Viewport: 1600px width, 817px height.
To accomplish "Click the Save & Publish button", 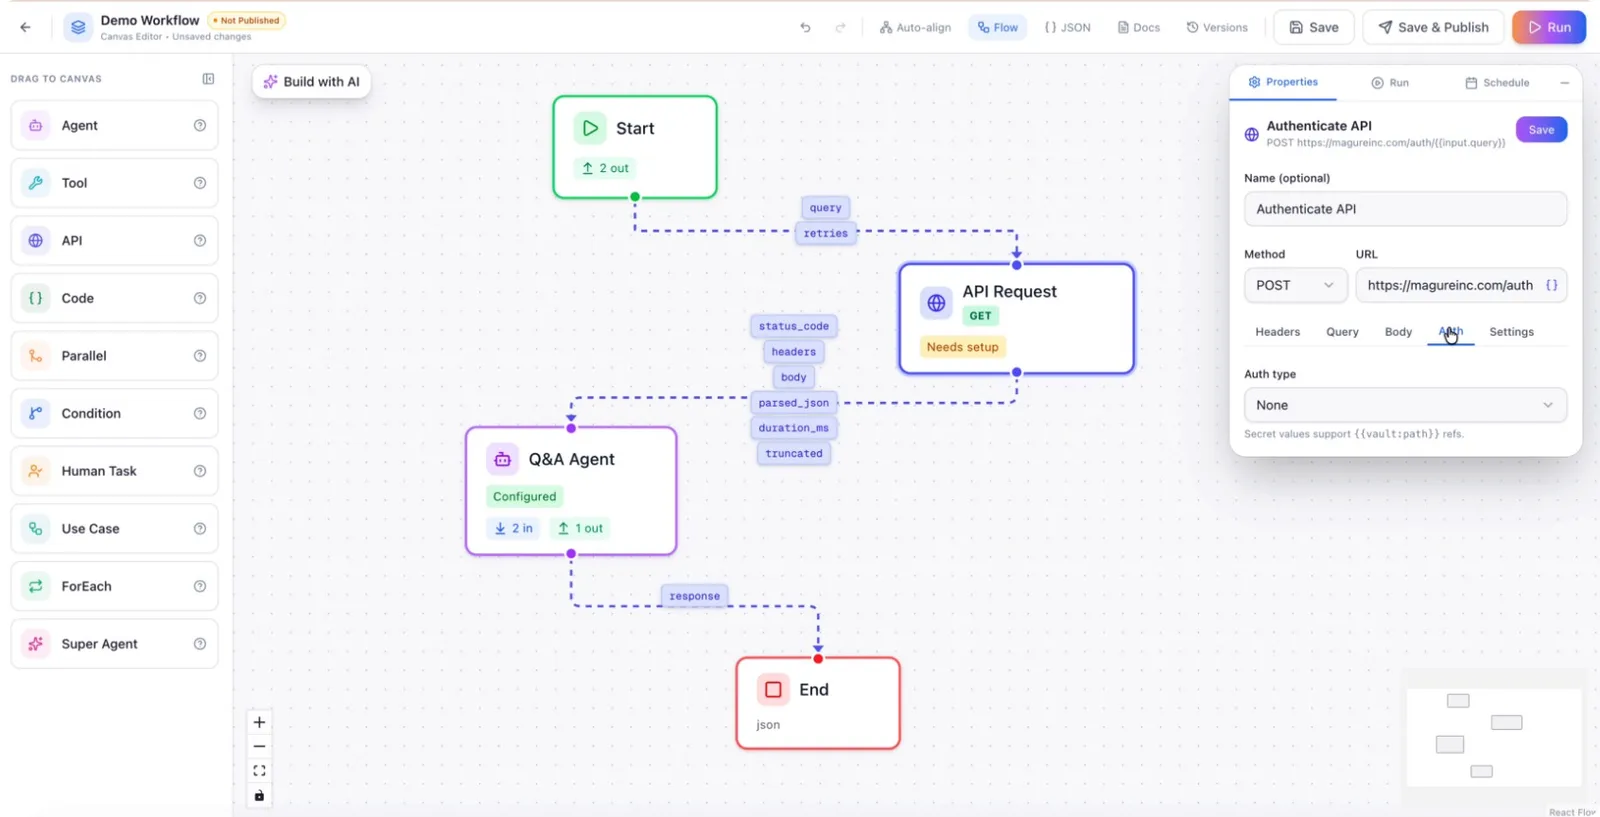I will tap(1433, 28).
